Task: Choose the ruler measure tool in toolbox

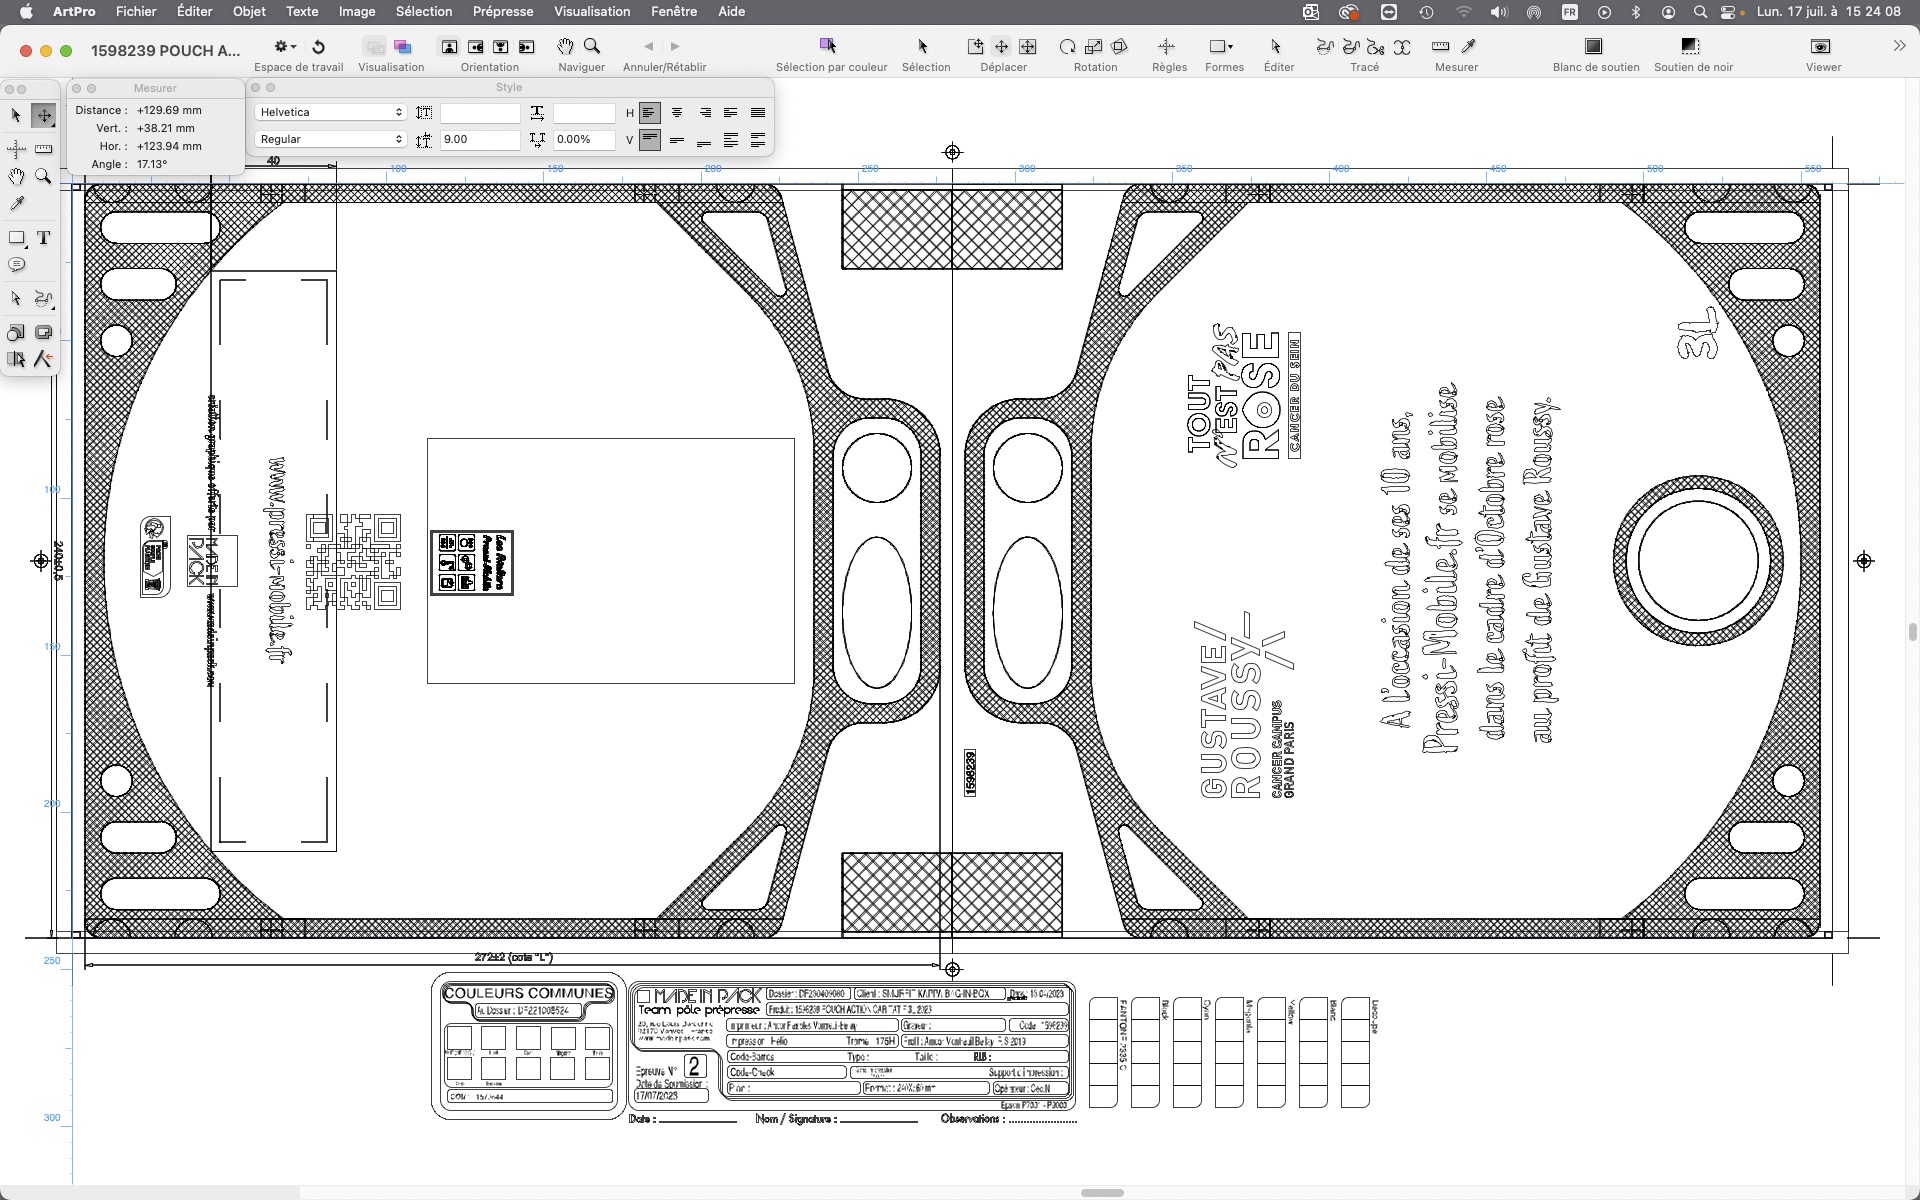Action: pos(43,148)
